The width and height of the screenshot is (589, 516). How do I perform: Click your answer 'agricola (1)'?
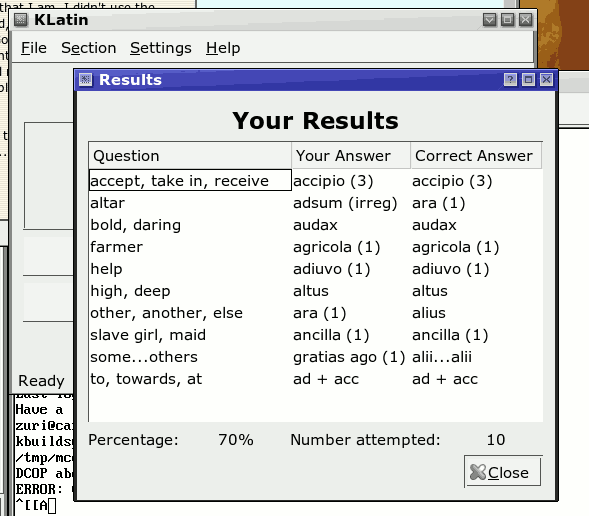337,247
